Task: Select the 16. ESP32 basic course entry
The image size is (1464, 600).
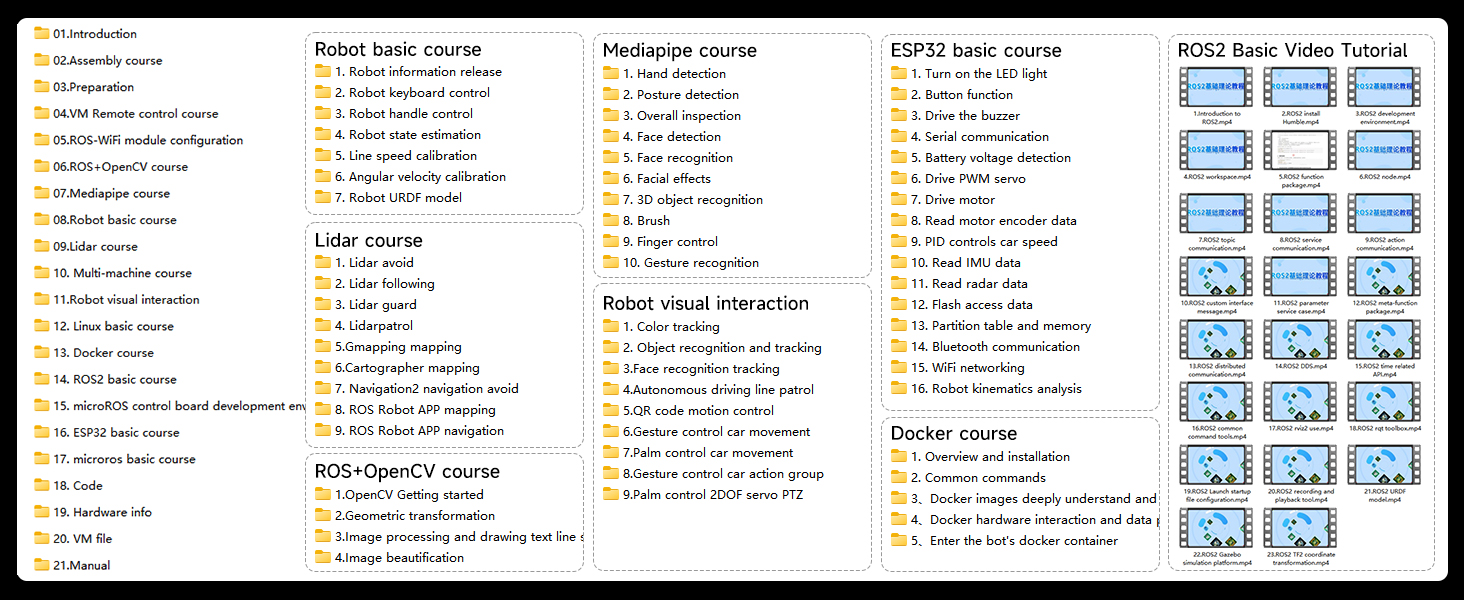Action: [x=117, y=432]
